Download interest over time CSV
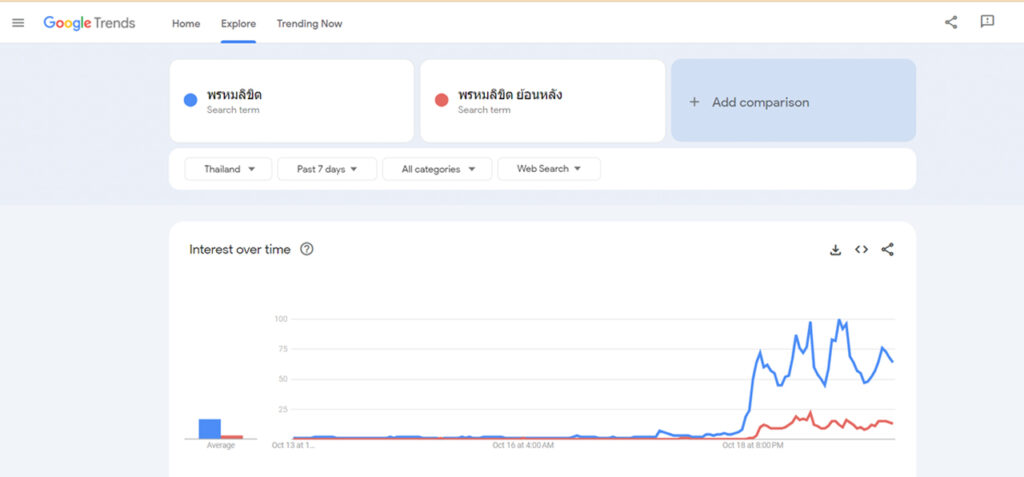Viewport: 1024px width, 477px height. pyautogui.click(x=835, y=250)
